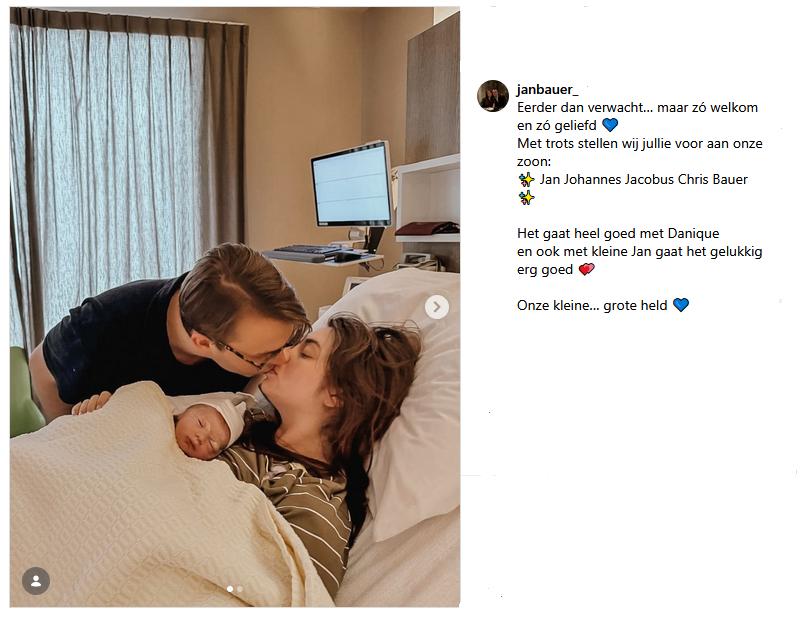The width and height of the screenshot is (810, 625).
Task: Click the red heart emoji after 'erg goed'
Action: click(586, 270)
